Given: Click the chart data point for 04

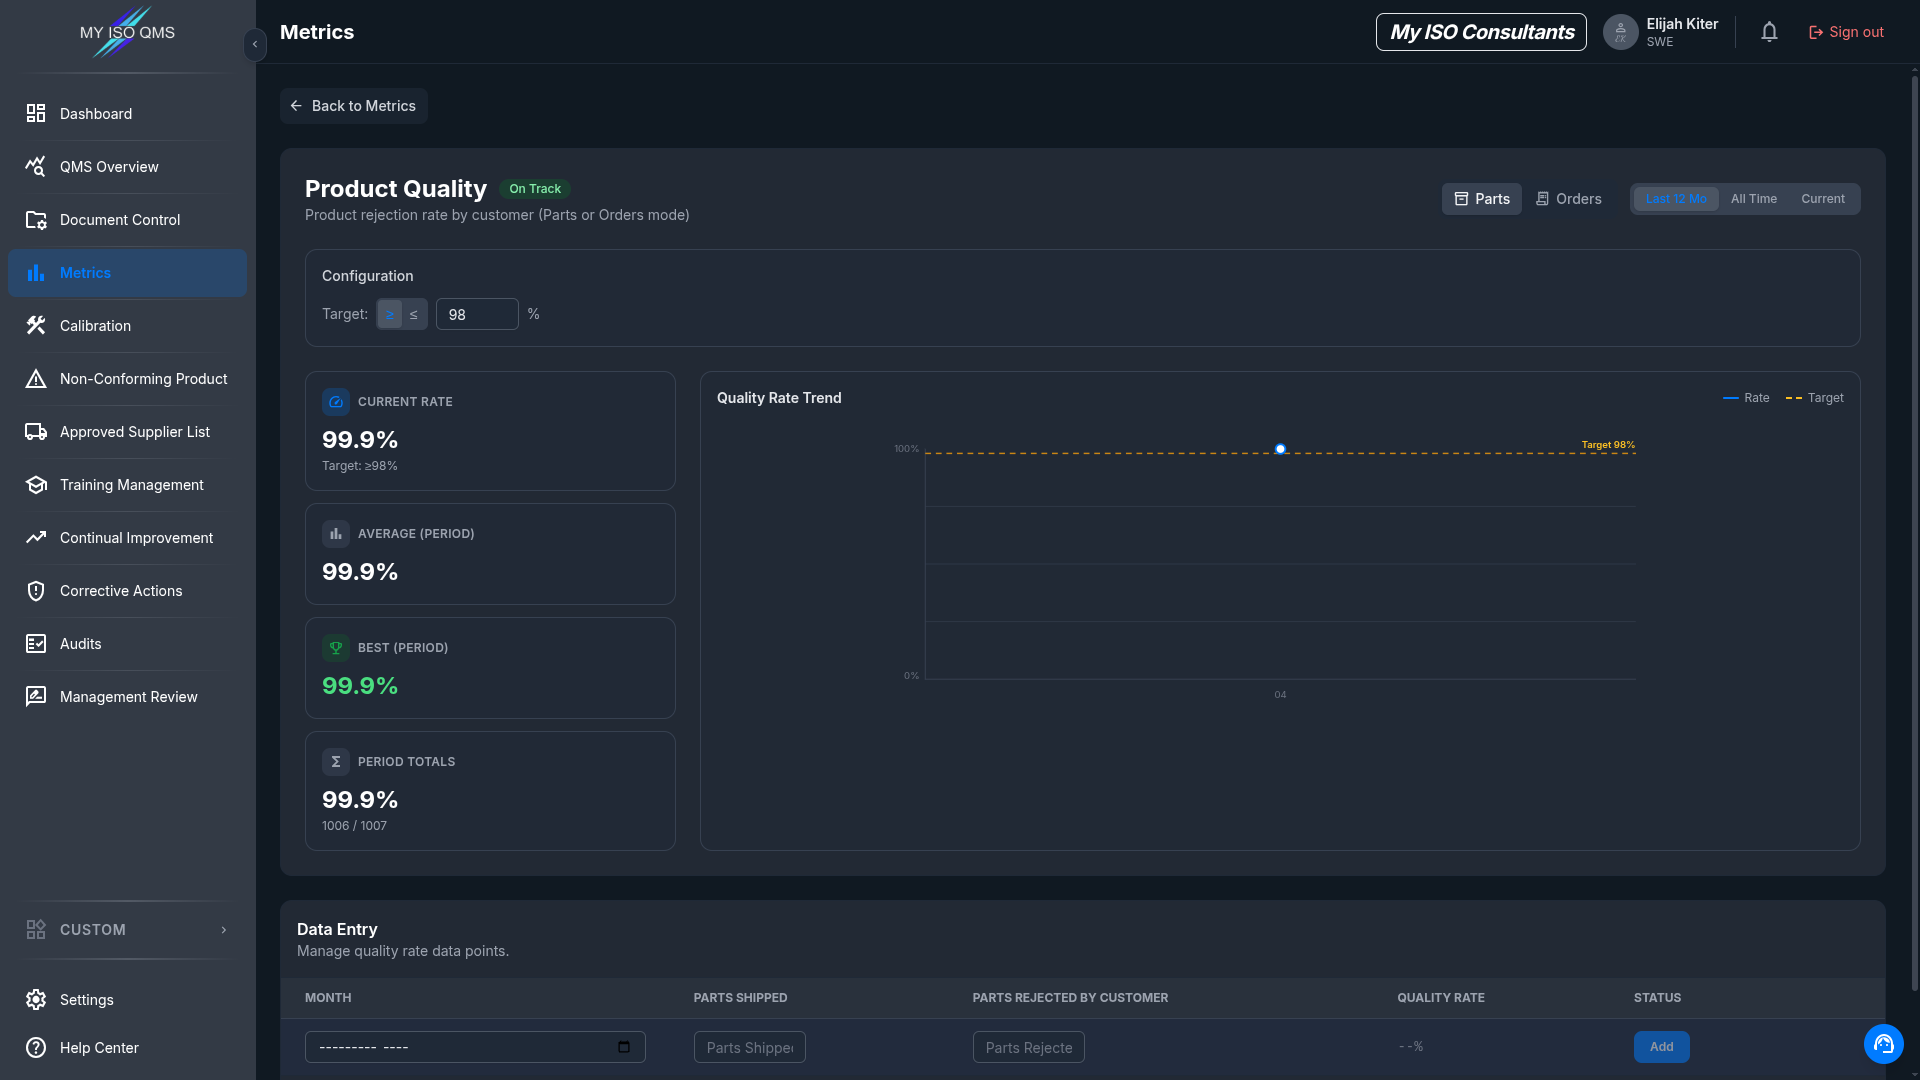Looking at the screenshot, I should 1280,449.
